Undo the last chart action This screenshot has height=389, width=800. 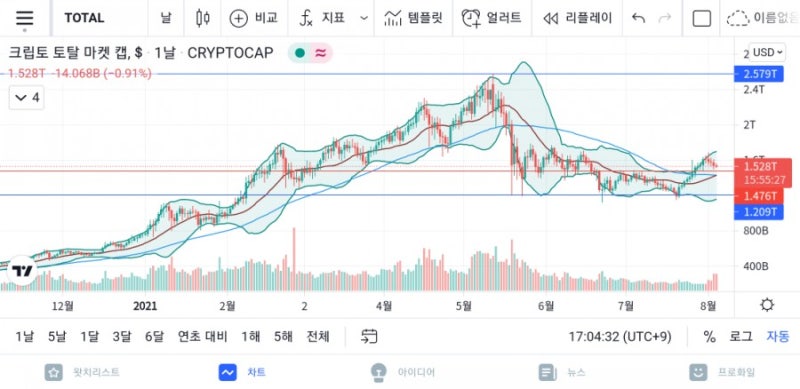638,18
